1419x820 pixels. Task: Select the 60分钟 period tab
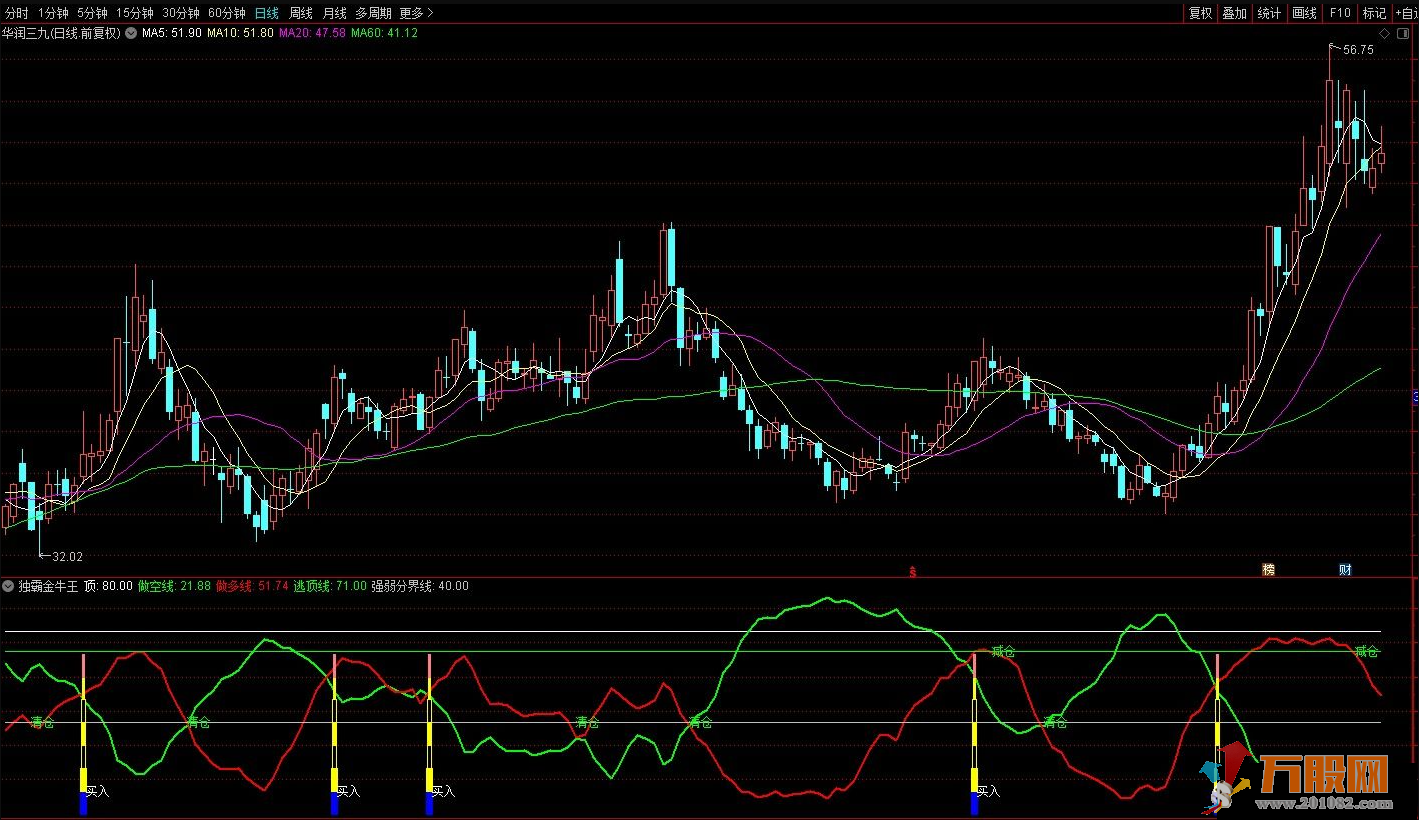coord(227,13)
